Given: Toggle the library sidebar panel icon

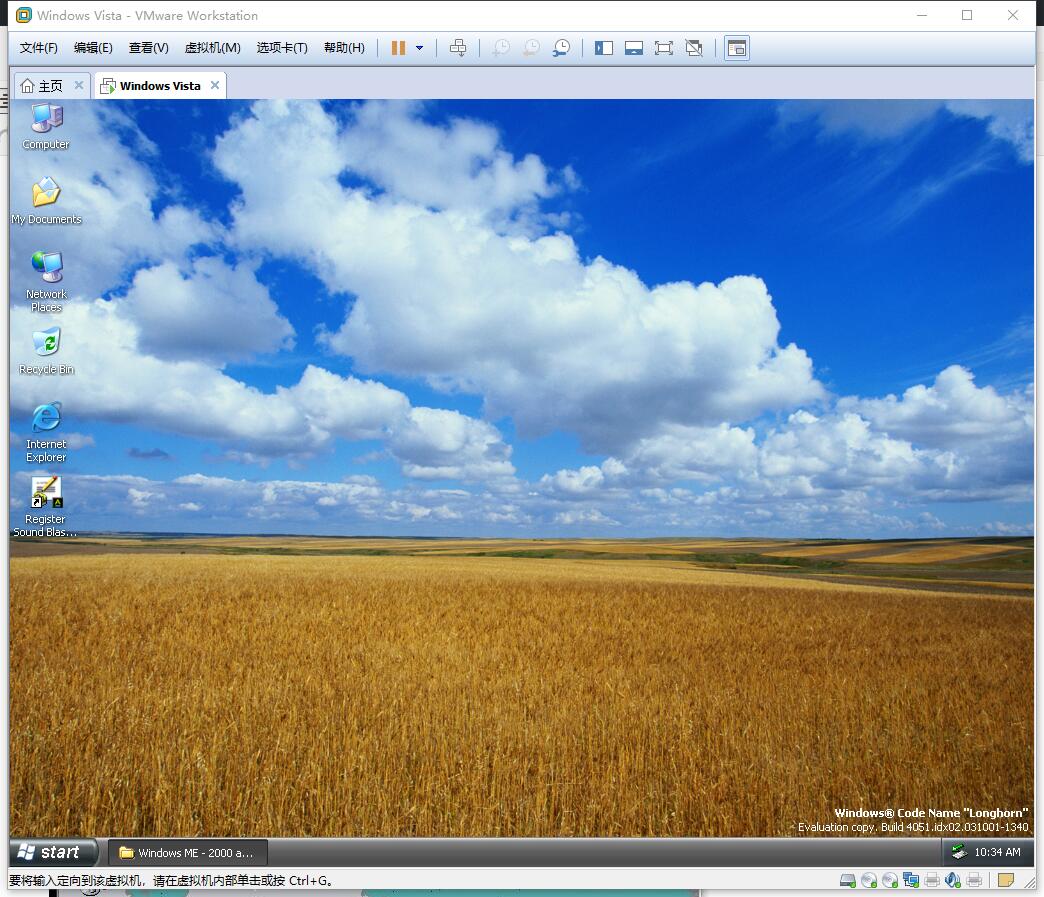Looking at the screenshot, I should (604, 48).
